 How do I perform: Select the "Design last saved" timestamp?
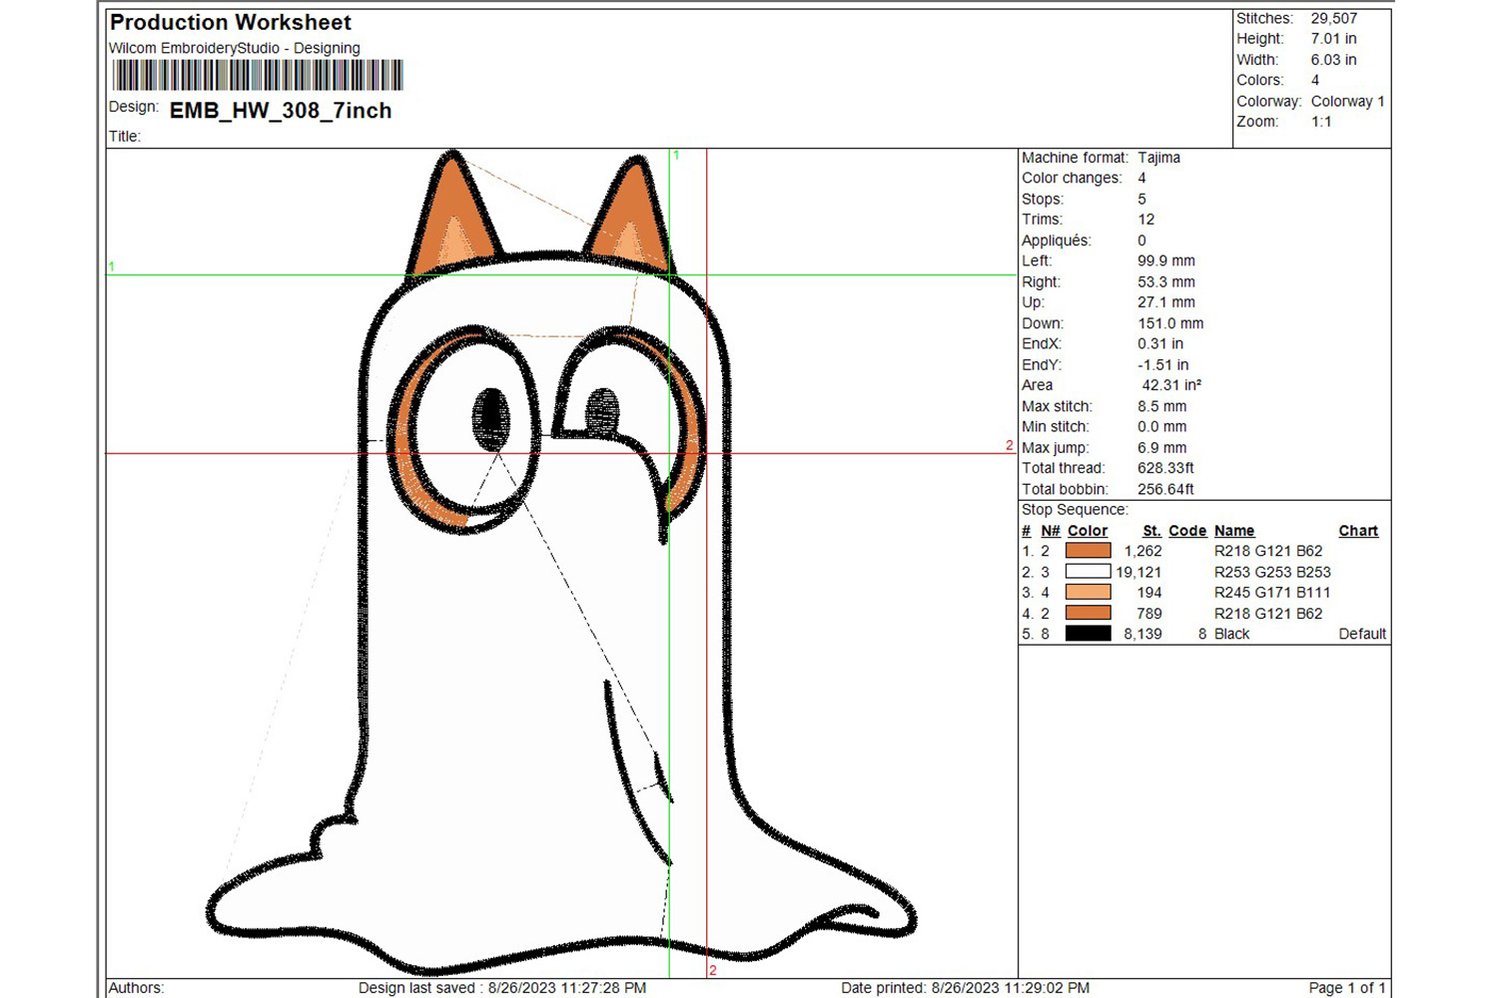502,988
